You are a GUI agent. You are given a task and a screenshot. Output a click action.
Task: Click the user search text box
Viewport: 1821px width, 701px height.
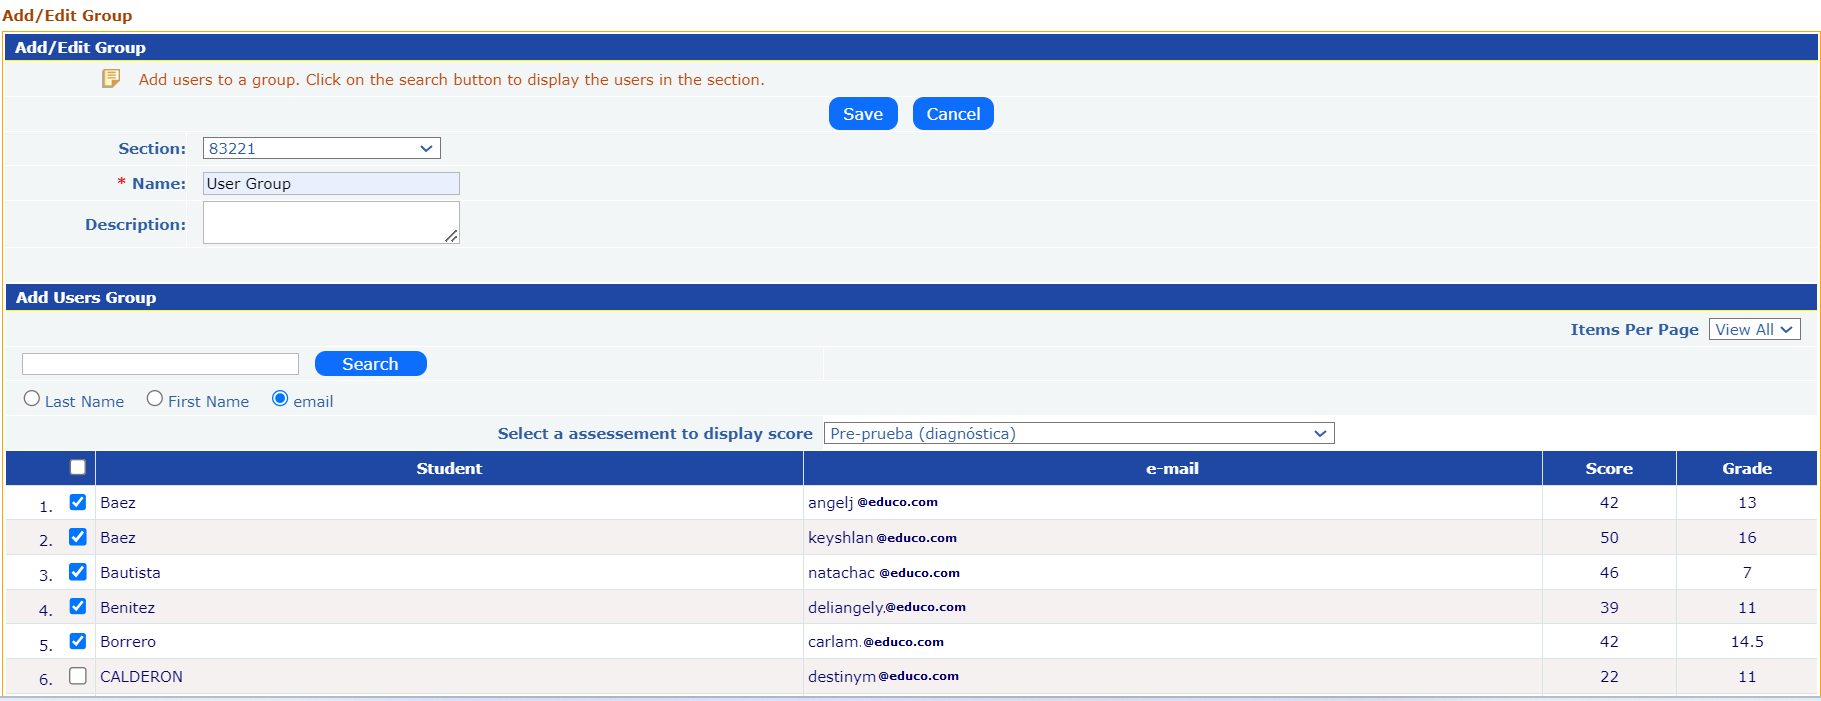pos(160,364)
